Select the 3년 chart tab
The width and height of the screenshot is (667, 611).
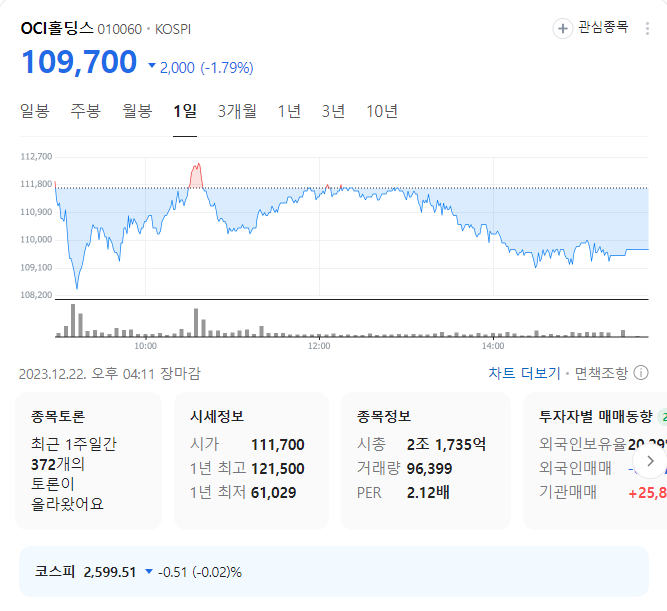click(333, 111)
